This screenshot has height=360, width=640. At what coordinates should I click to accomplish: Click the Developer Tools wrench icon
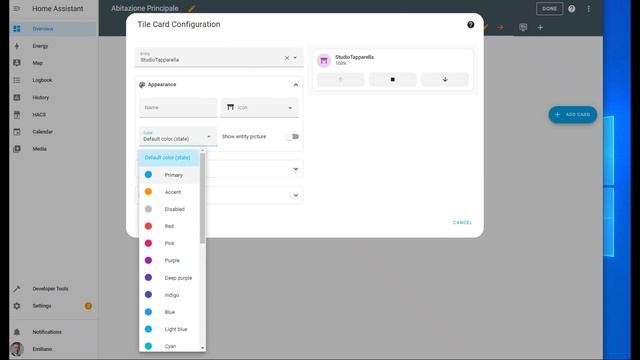[17, 289]
